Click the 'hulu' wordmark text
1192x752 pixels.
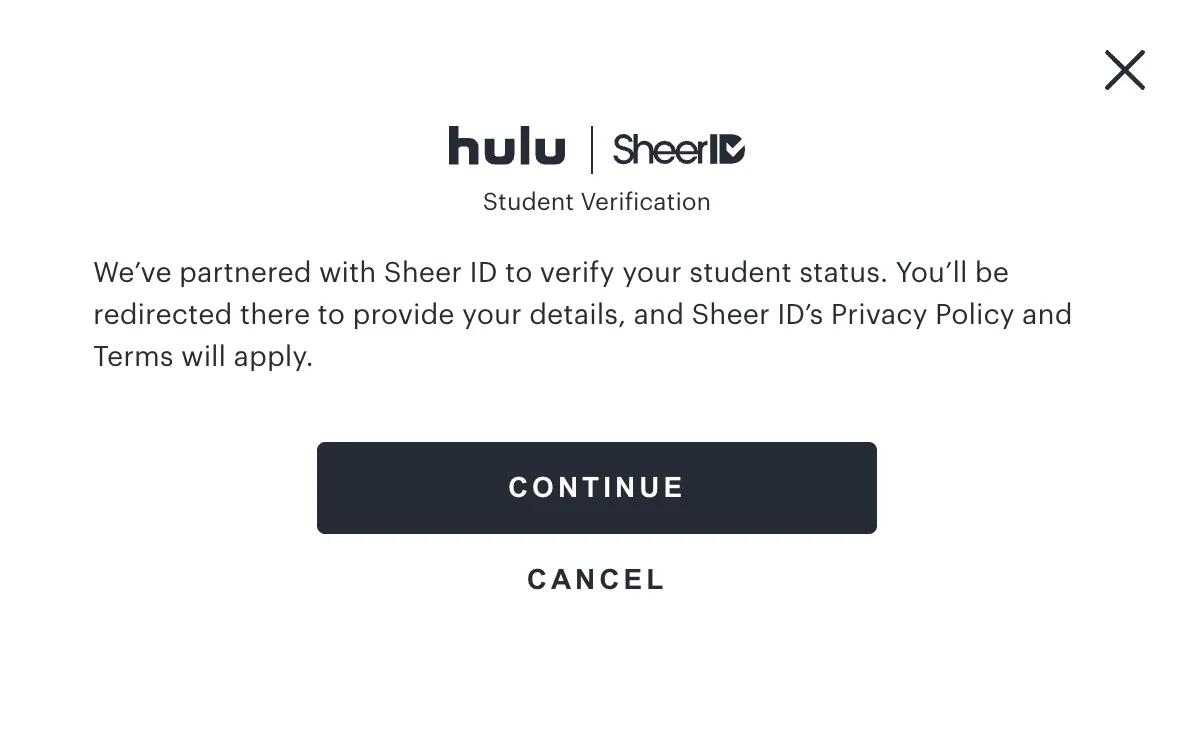click(x=507, y=146)
